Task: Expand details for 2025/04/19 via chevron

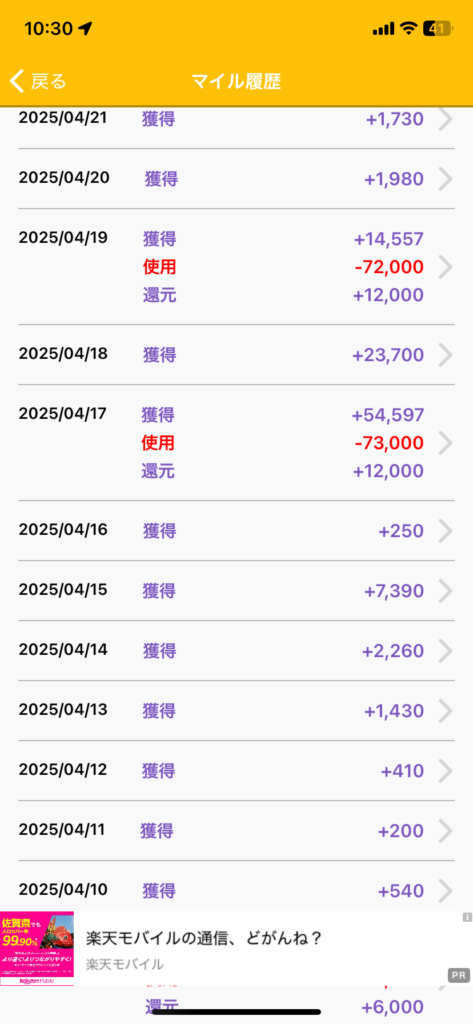Action: click(446, 266)
